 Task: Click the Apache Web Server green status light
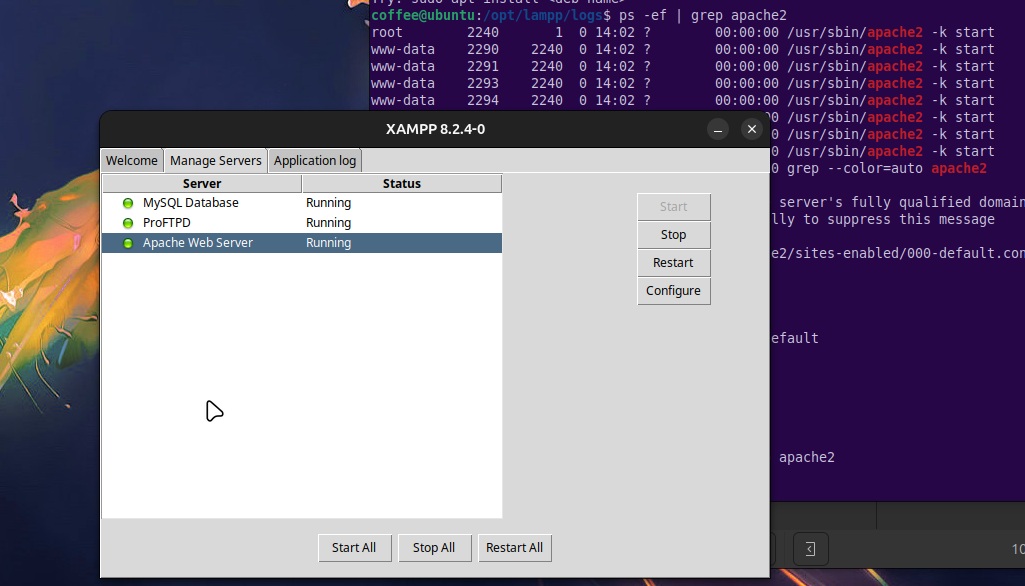(128, 243)
